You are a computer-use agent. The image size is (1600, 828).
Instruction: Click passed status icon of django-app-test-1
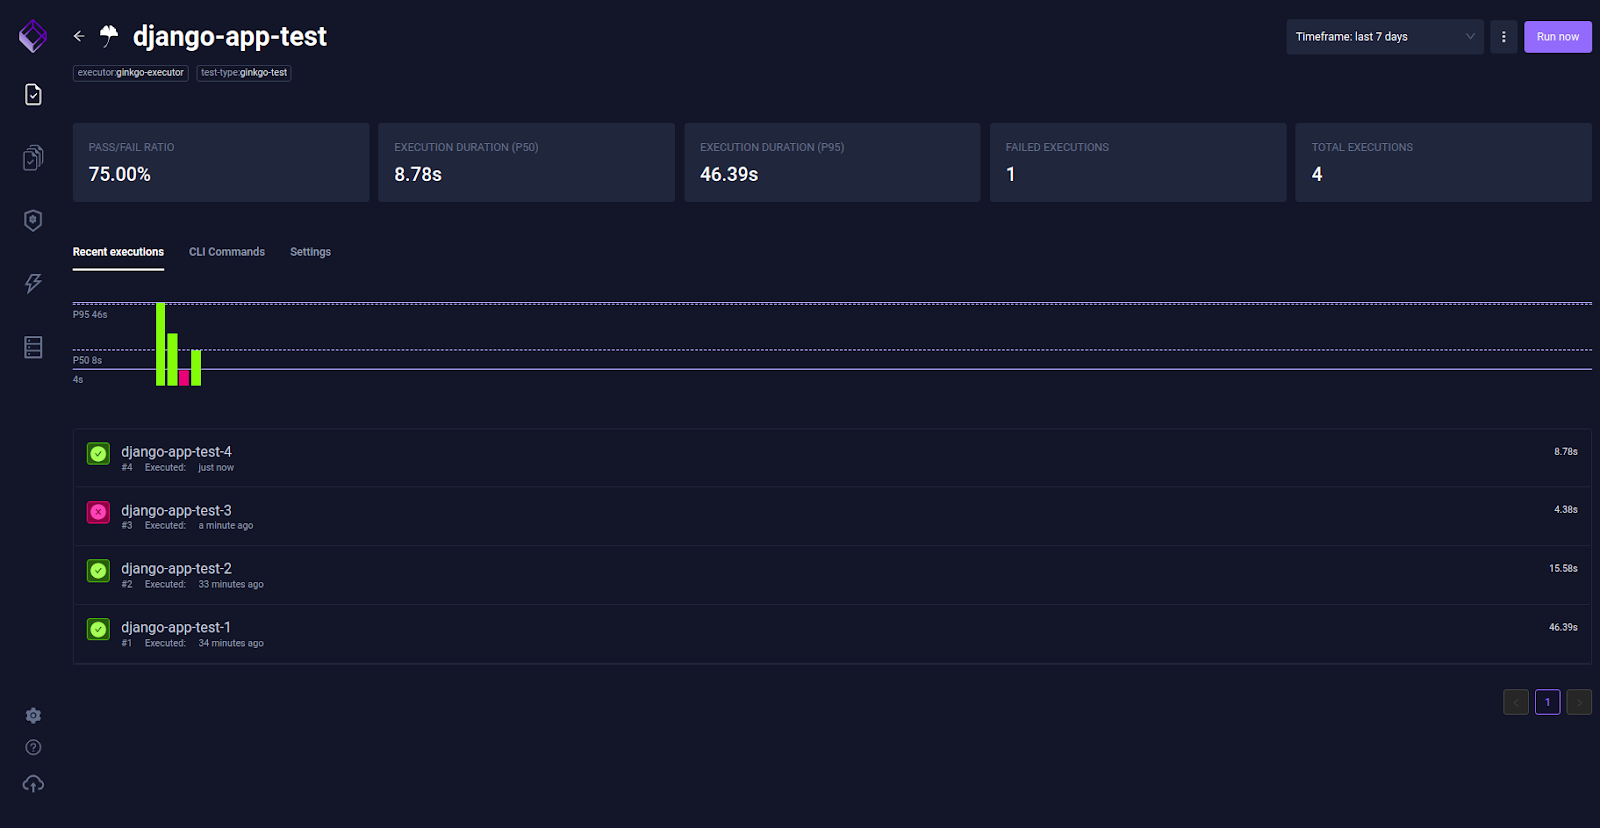(x=98, y=630)
